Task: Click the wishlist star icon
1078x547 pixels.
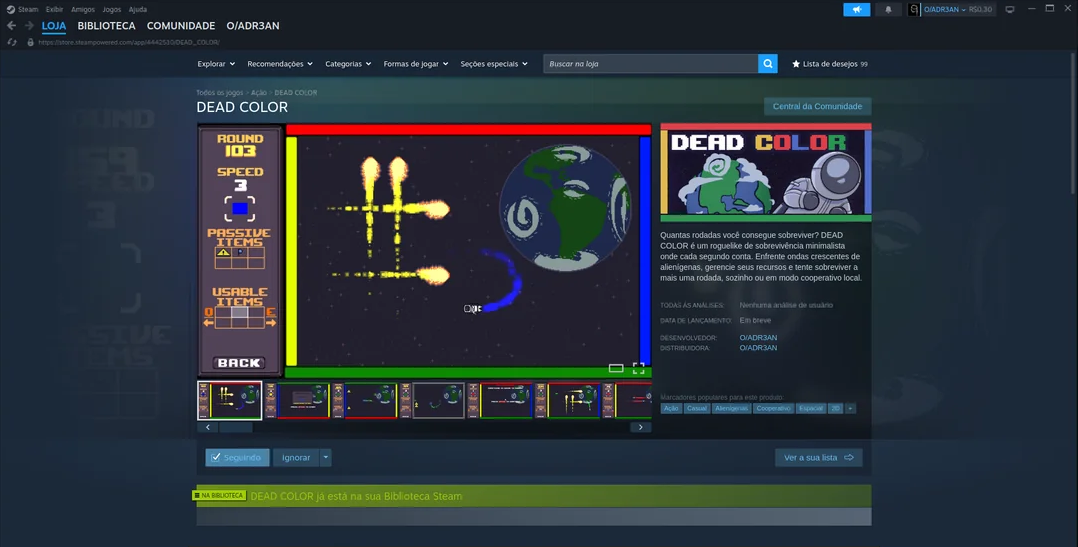Action: (x=796, y=64)
